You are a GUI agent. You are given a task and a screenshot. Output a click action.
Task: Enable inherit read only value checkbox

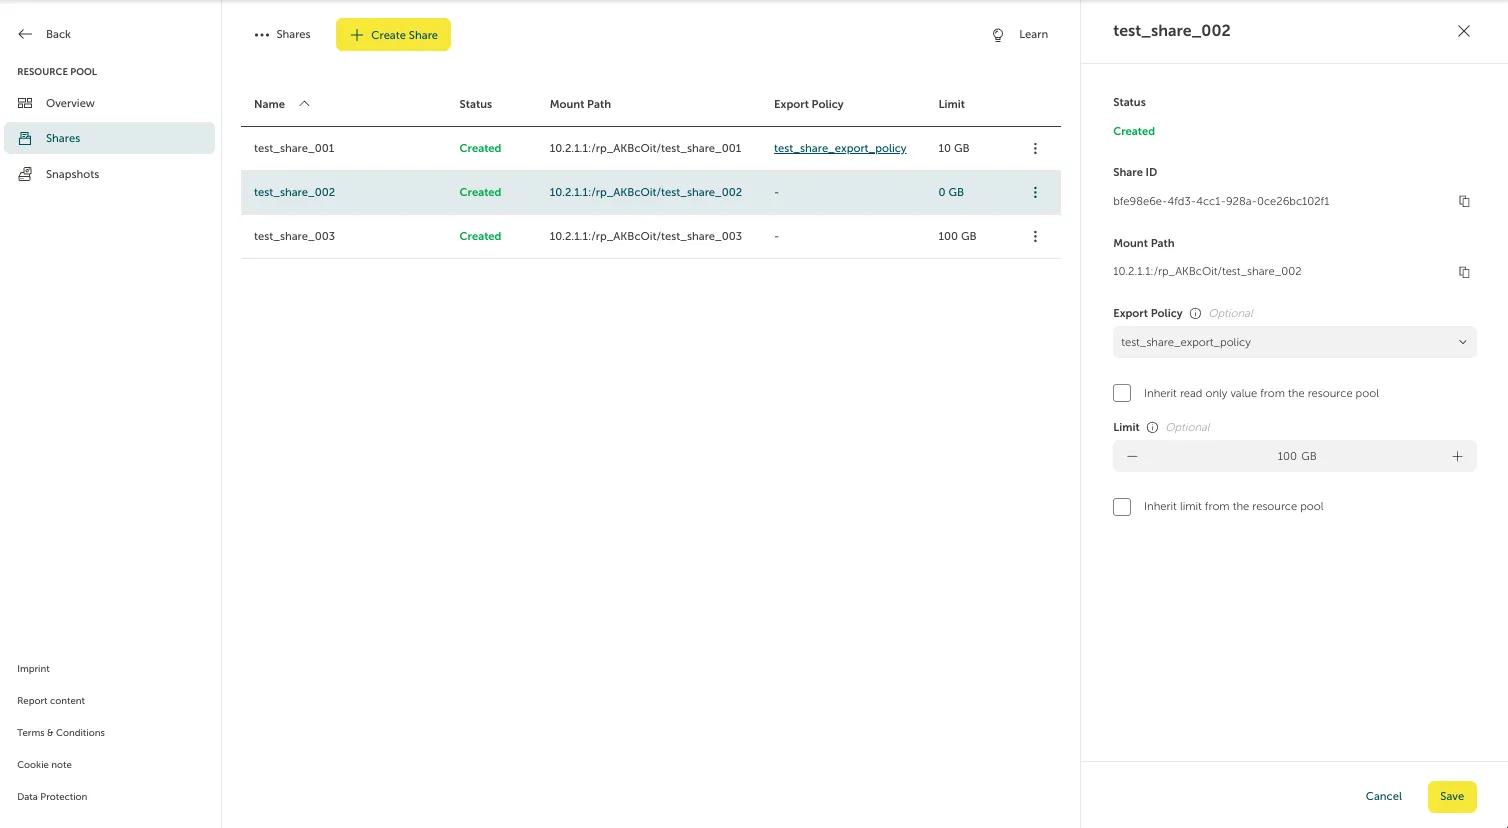(1122, 394)
